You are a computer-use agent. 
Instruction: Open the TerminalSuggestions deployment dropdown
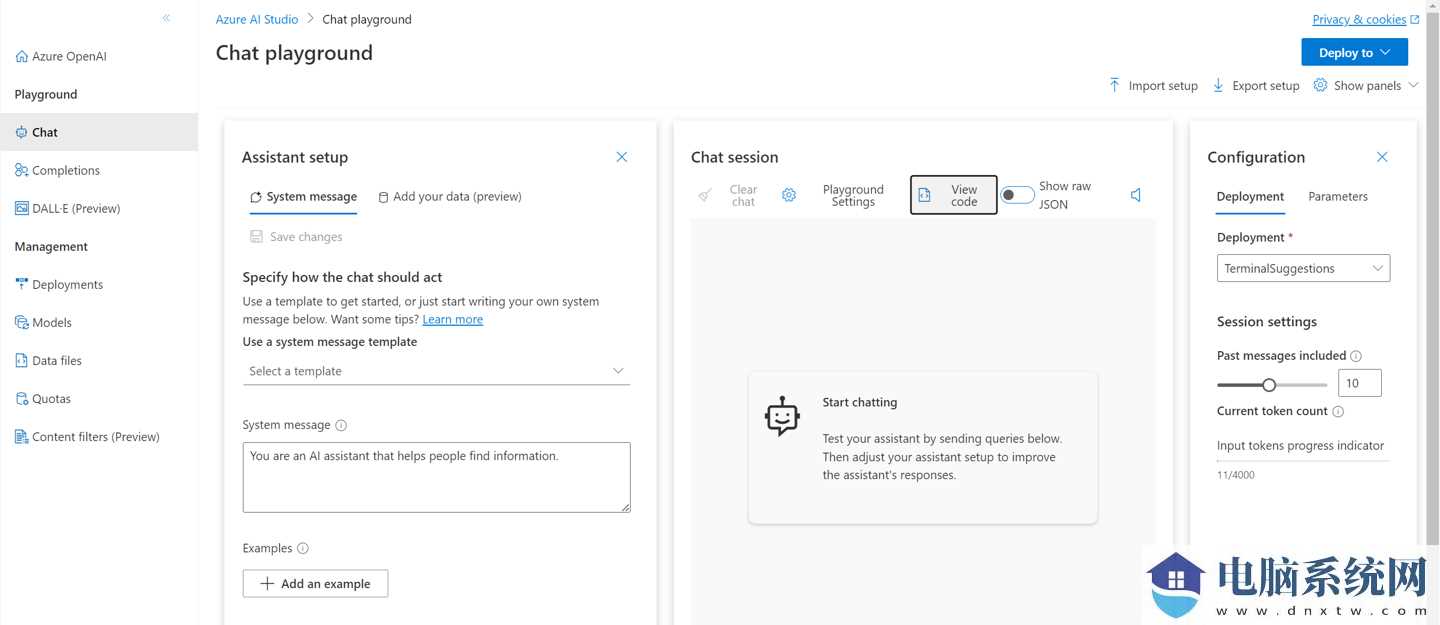coord(1303,268)
